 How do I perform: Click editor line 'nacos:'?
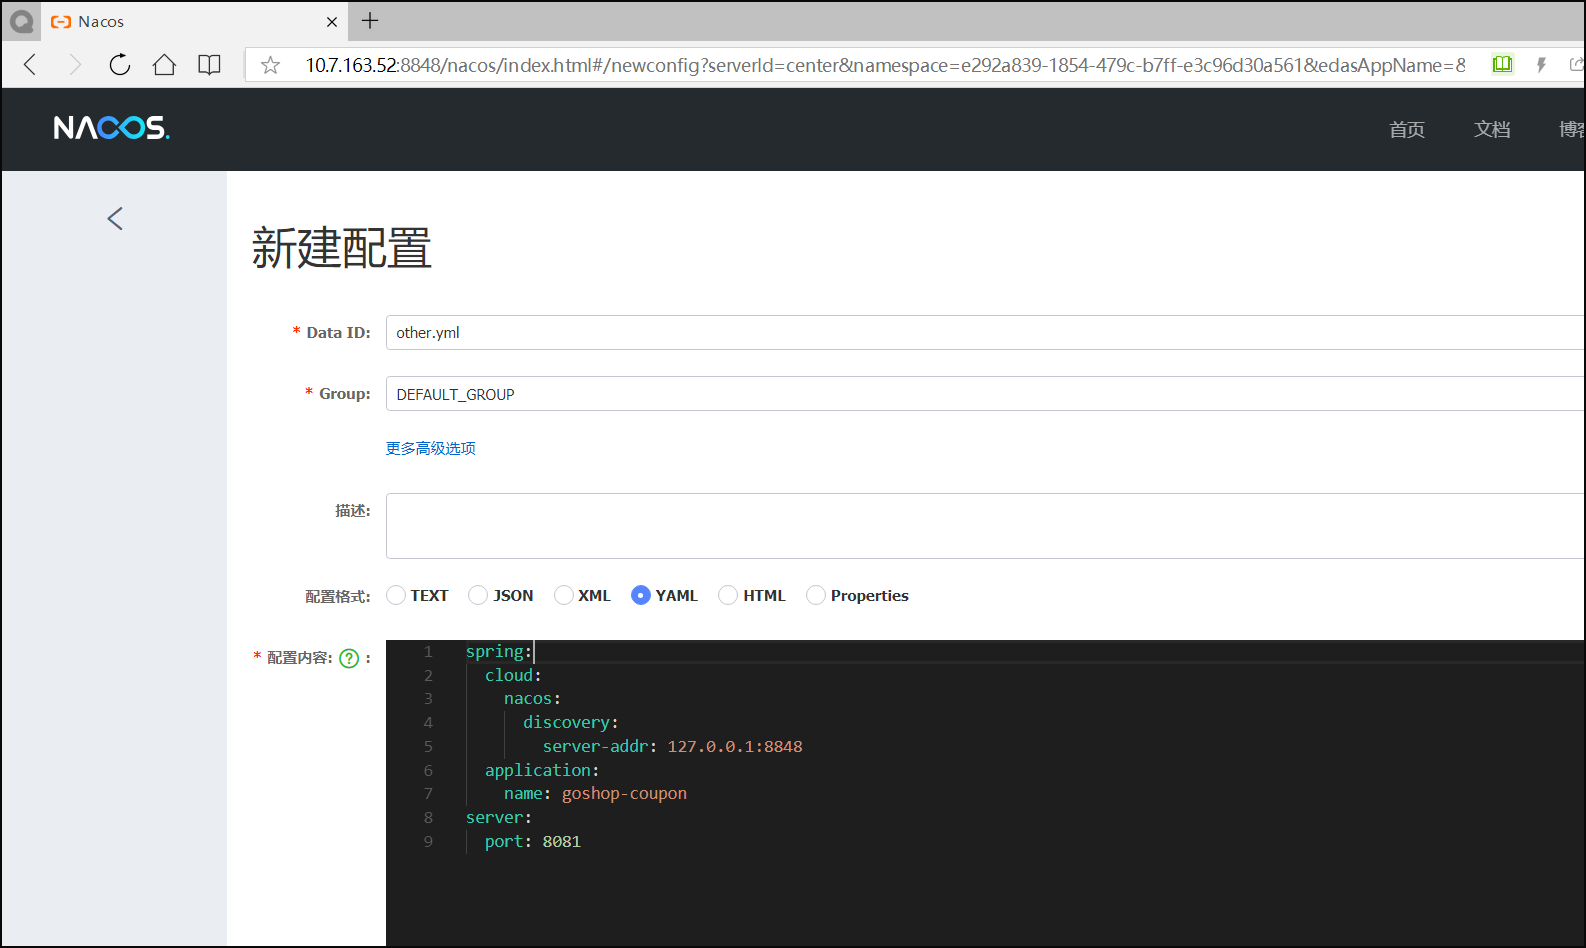point(532,699)
